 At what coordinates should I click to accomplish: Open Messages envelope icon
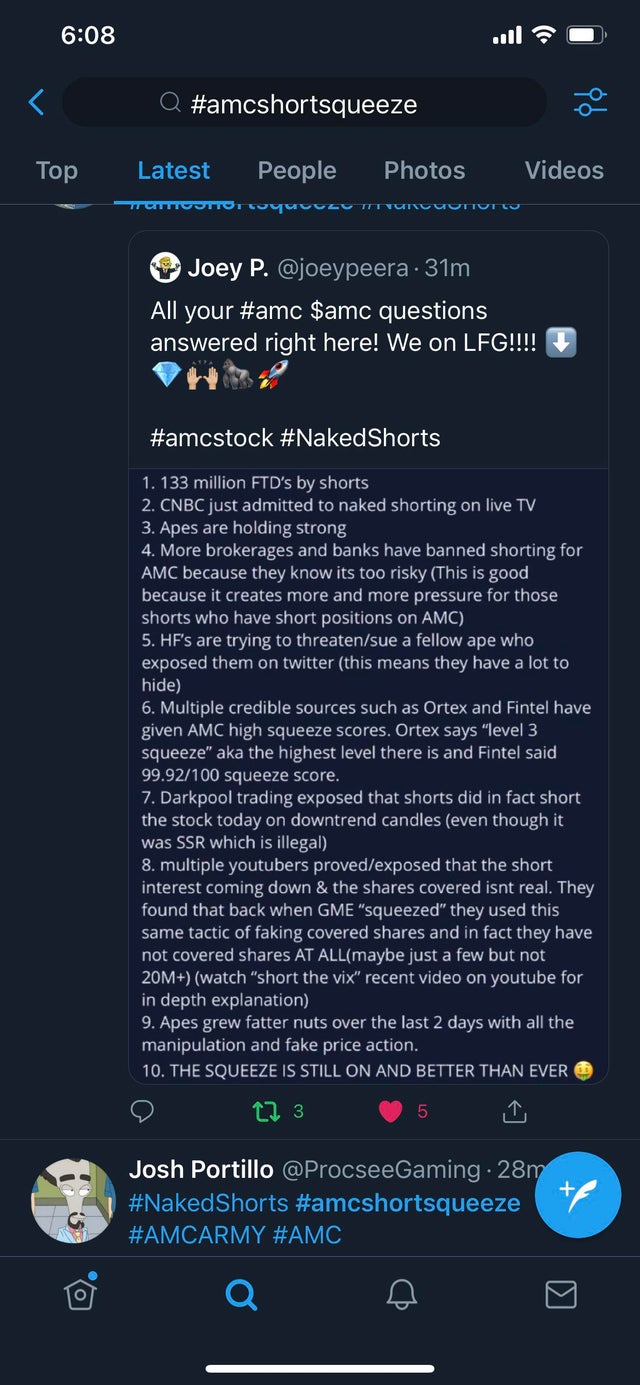click(561, 1295)
